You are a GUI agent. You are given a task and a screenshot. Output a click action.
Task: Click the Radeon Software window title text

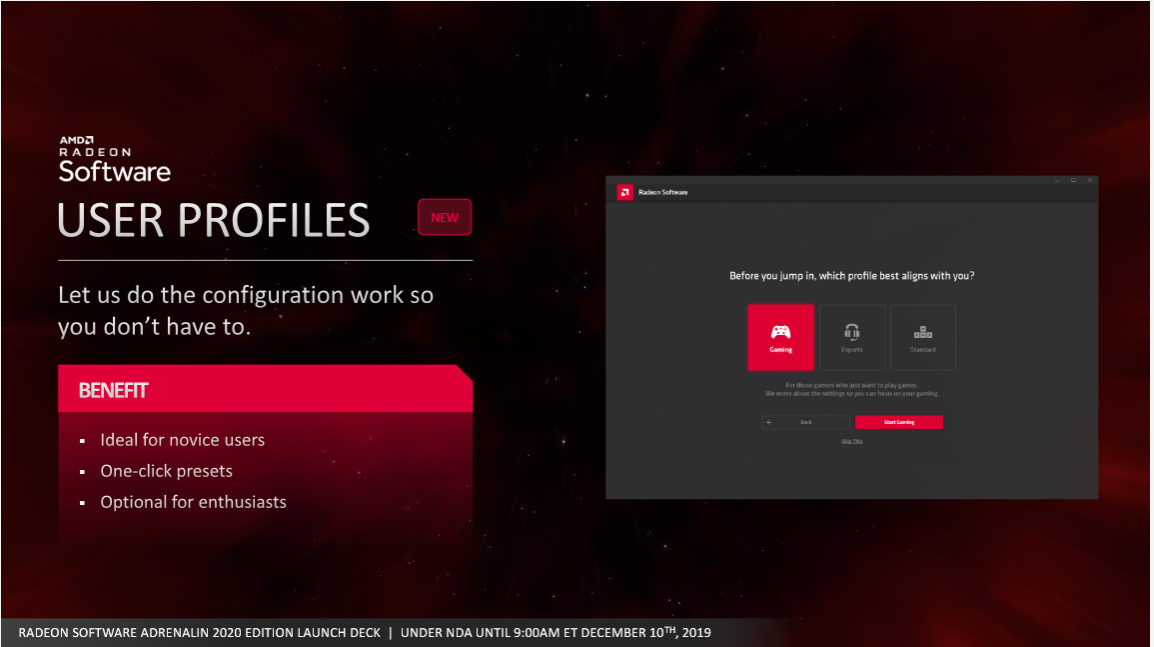[664, 192]
